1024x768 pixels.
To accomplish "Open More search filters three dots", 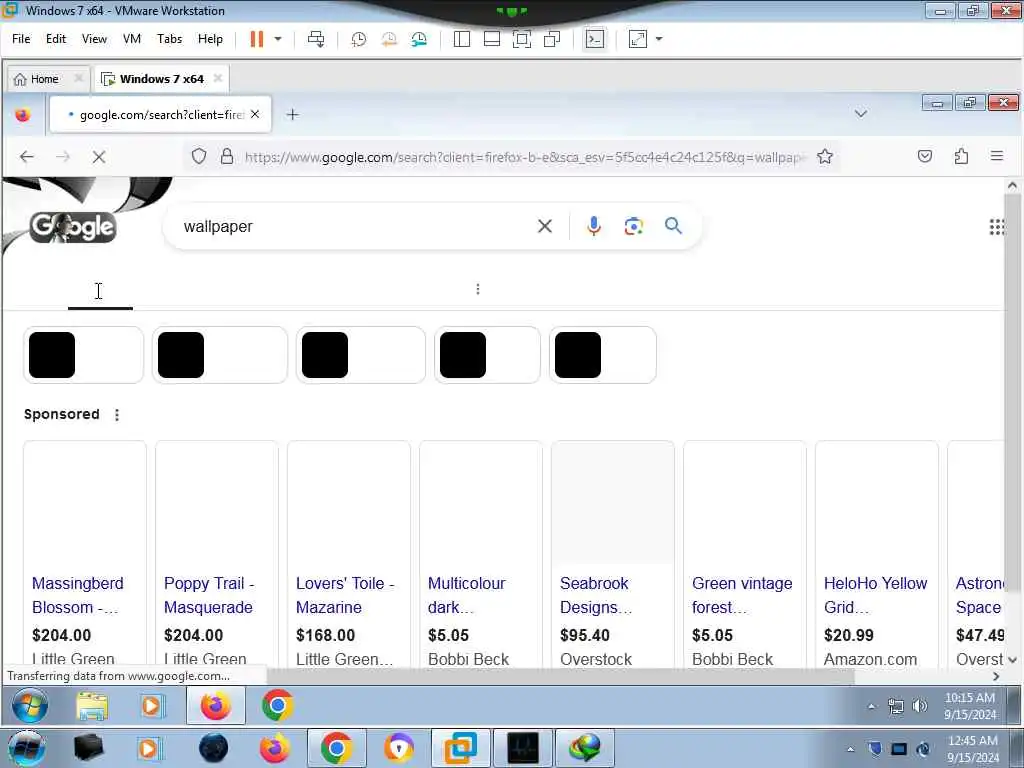I will tap(478, 289).
